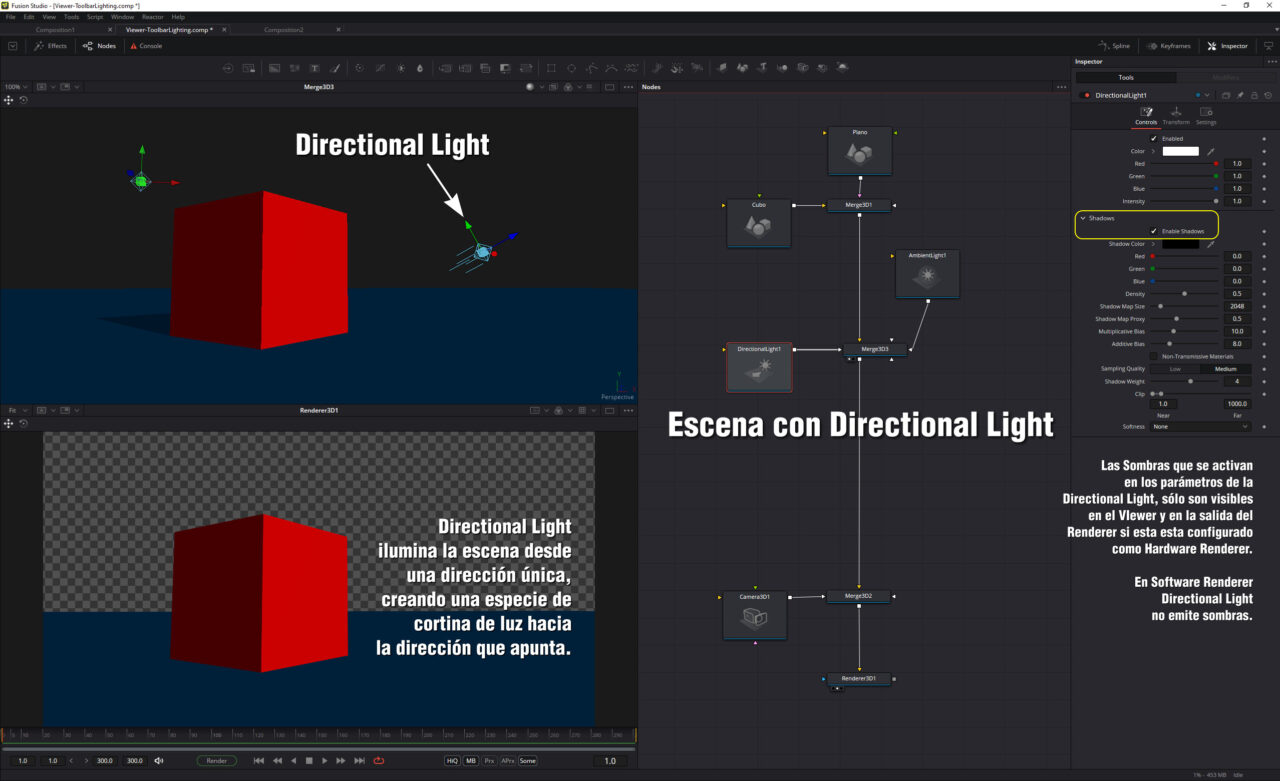Select the Text+ tool in the toolbar

314,69
